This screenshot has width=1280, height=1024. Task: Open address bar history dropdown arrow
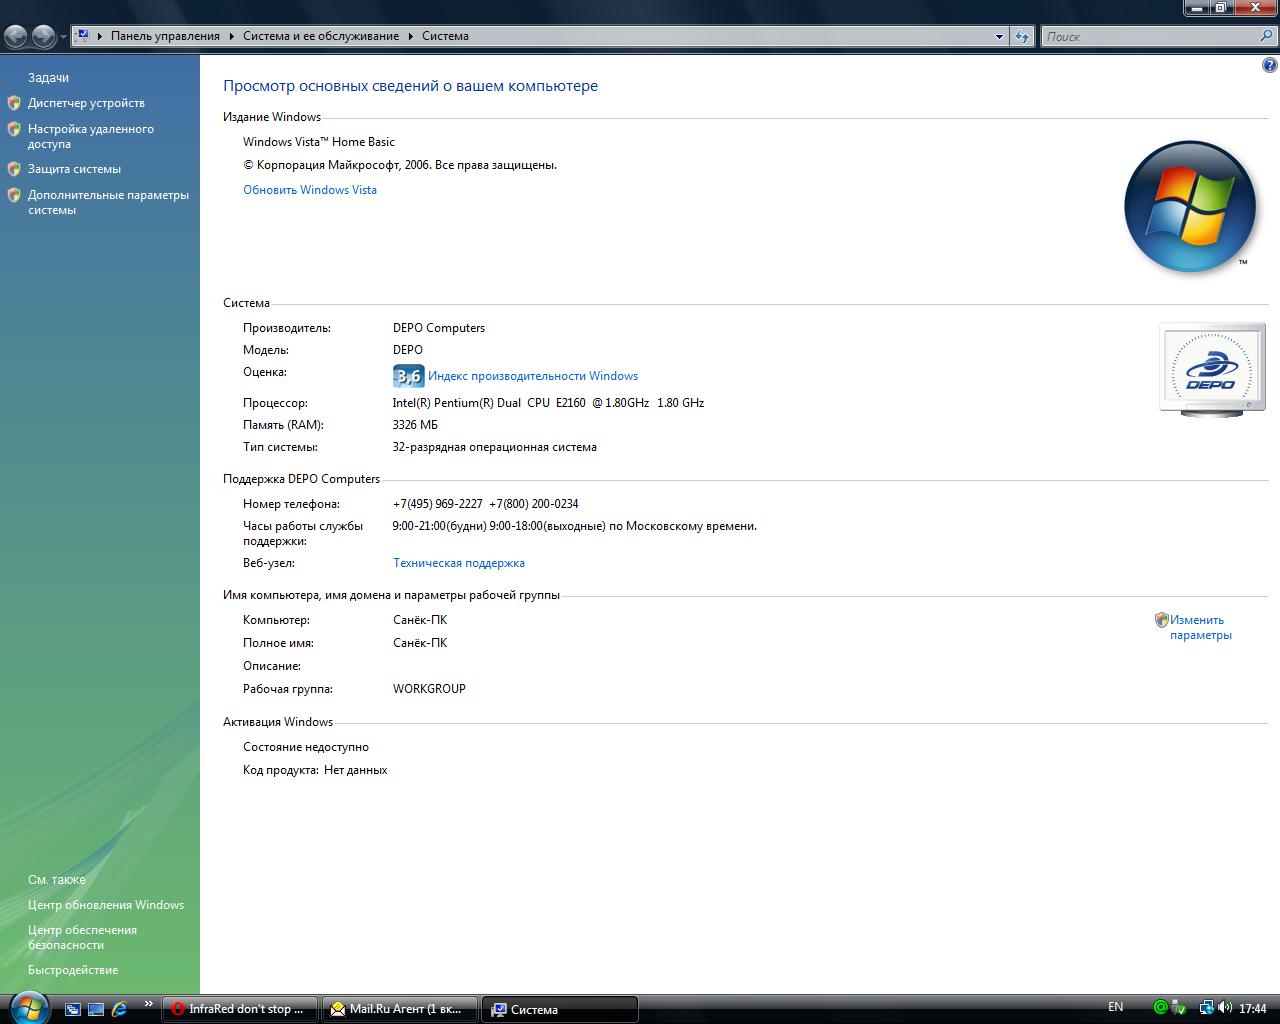tap(999, 37)
